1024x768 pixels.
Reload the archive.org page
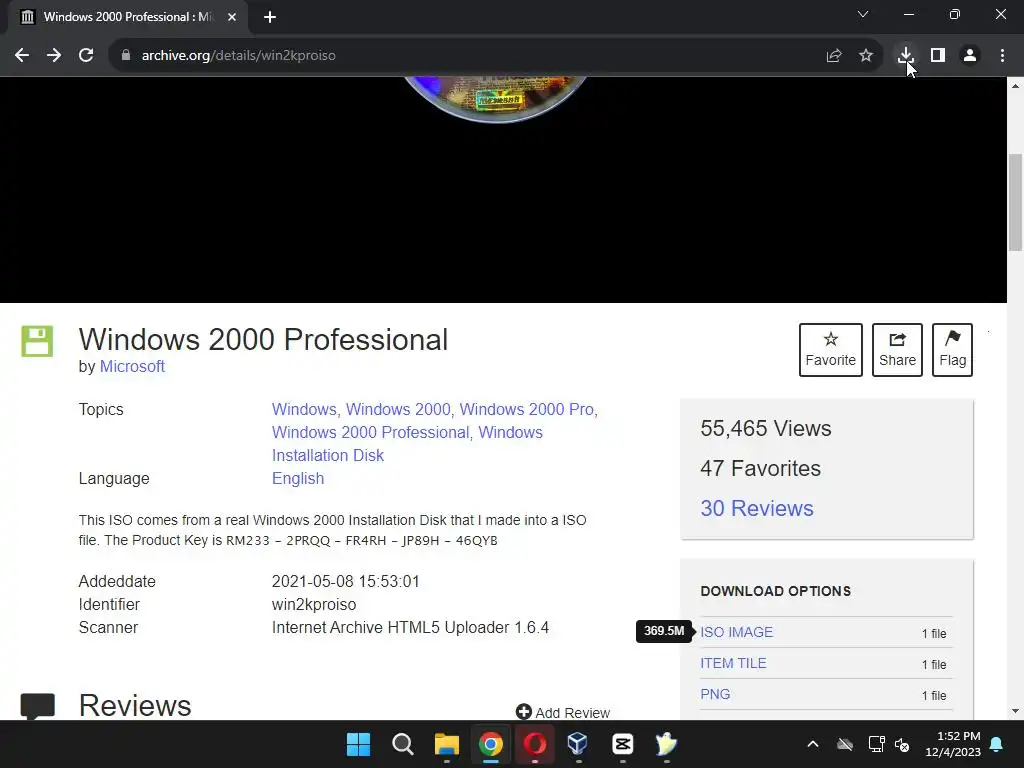[86, 56]
